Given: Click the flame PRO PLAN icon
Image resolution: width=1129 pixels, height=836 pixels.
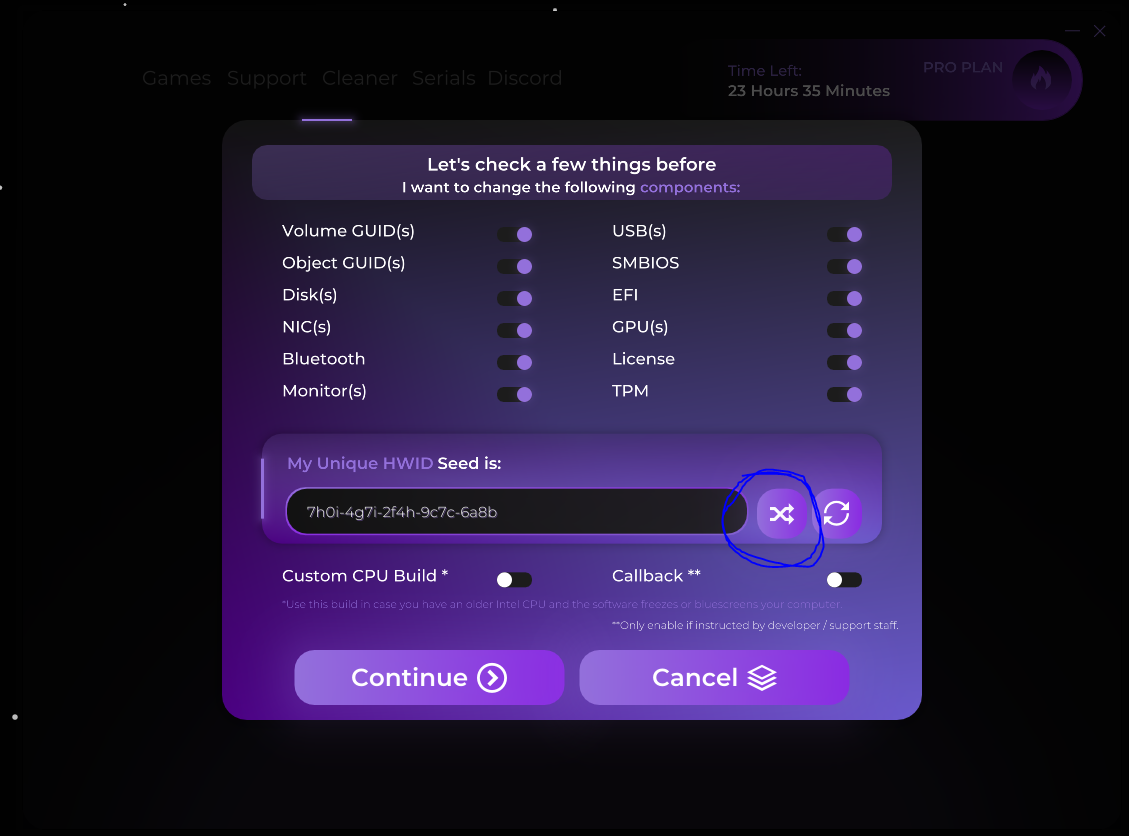Looking at the screenshot, I should point(1041,79).
